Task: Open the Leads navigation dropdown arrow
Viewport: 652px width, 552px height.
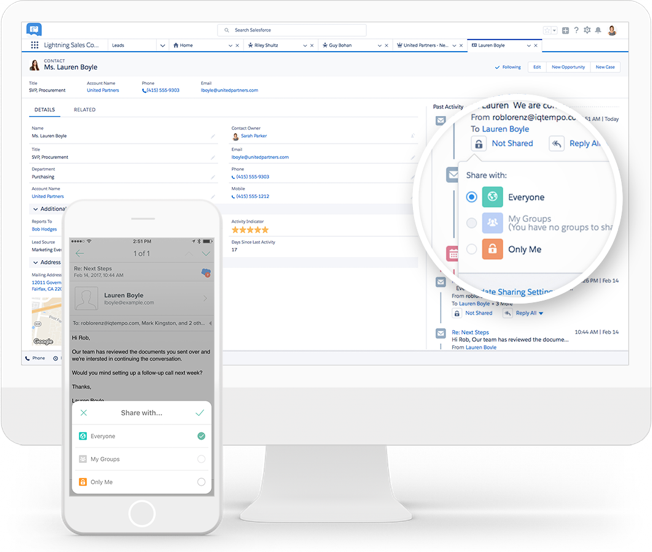Action: pos(163,45)
